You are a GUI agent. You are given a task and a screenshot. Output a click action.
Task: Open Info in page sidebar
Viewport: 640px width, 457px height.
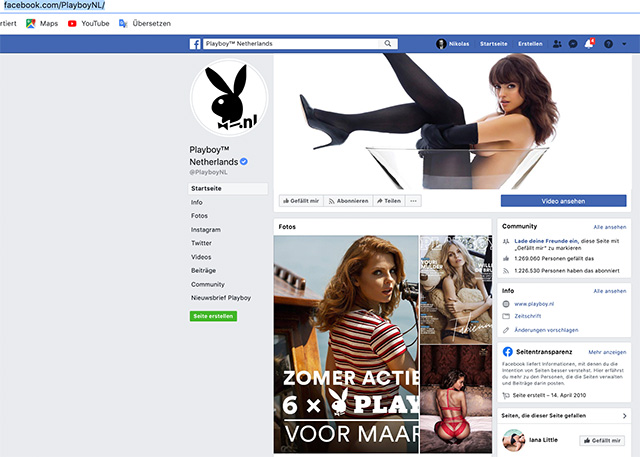[x=197, y=202]
